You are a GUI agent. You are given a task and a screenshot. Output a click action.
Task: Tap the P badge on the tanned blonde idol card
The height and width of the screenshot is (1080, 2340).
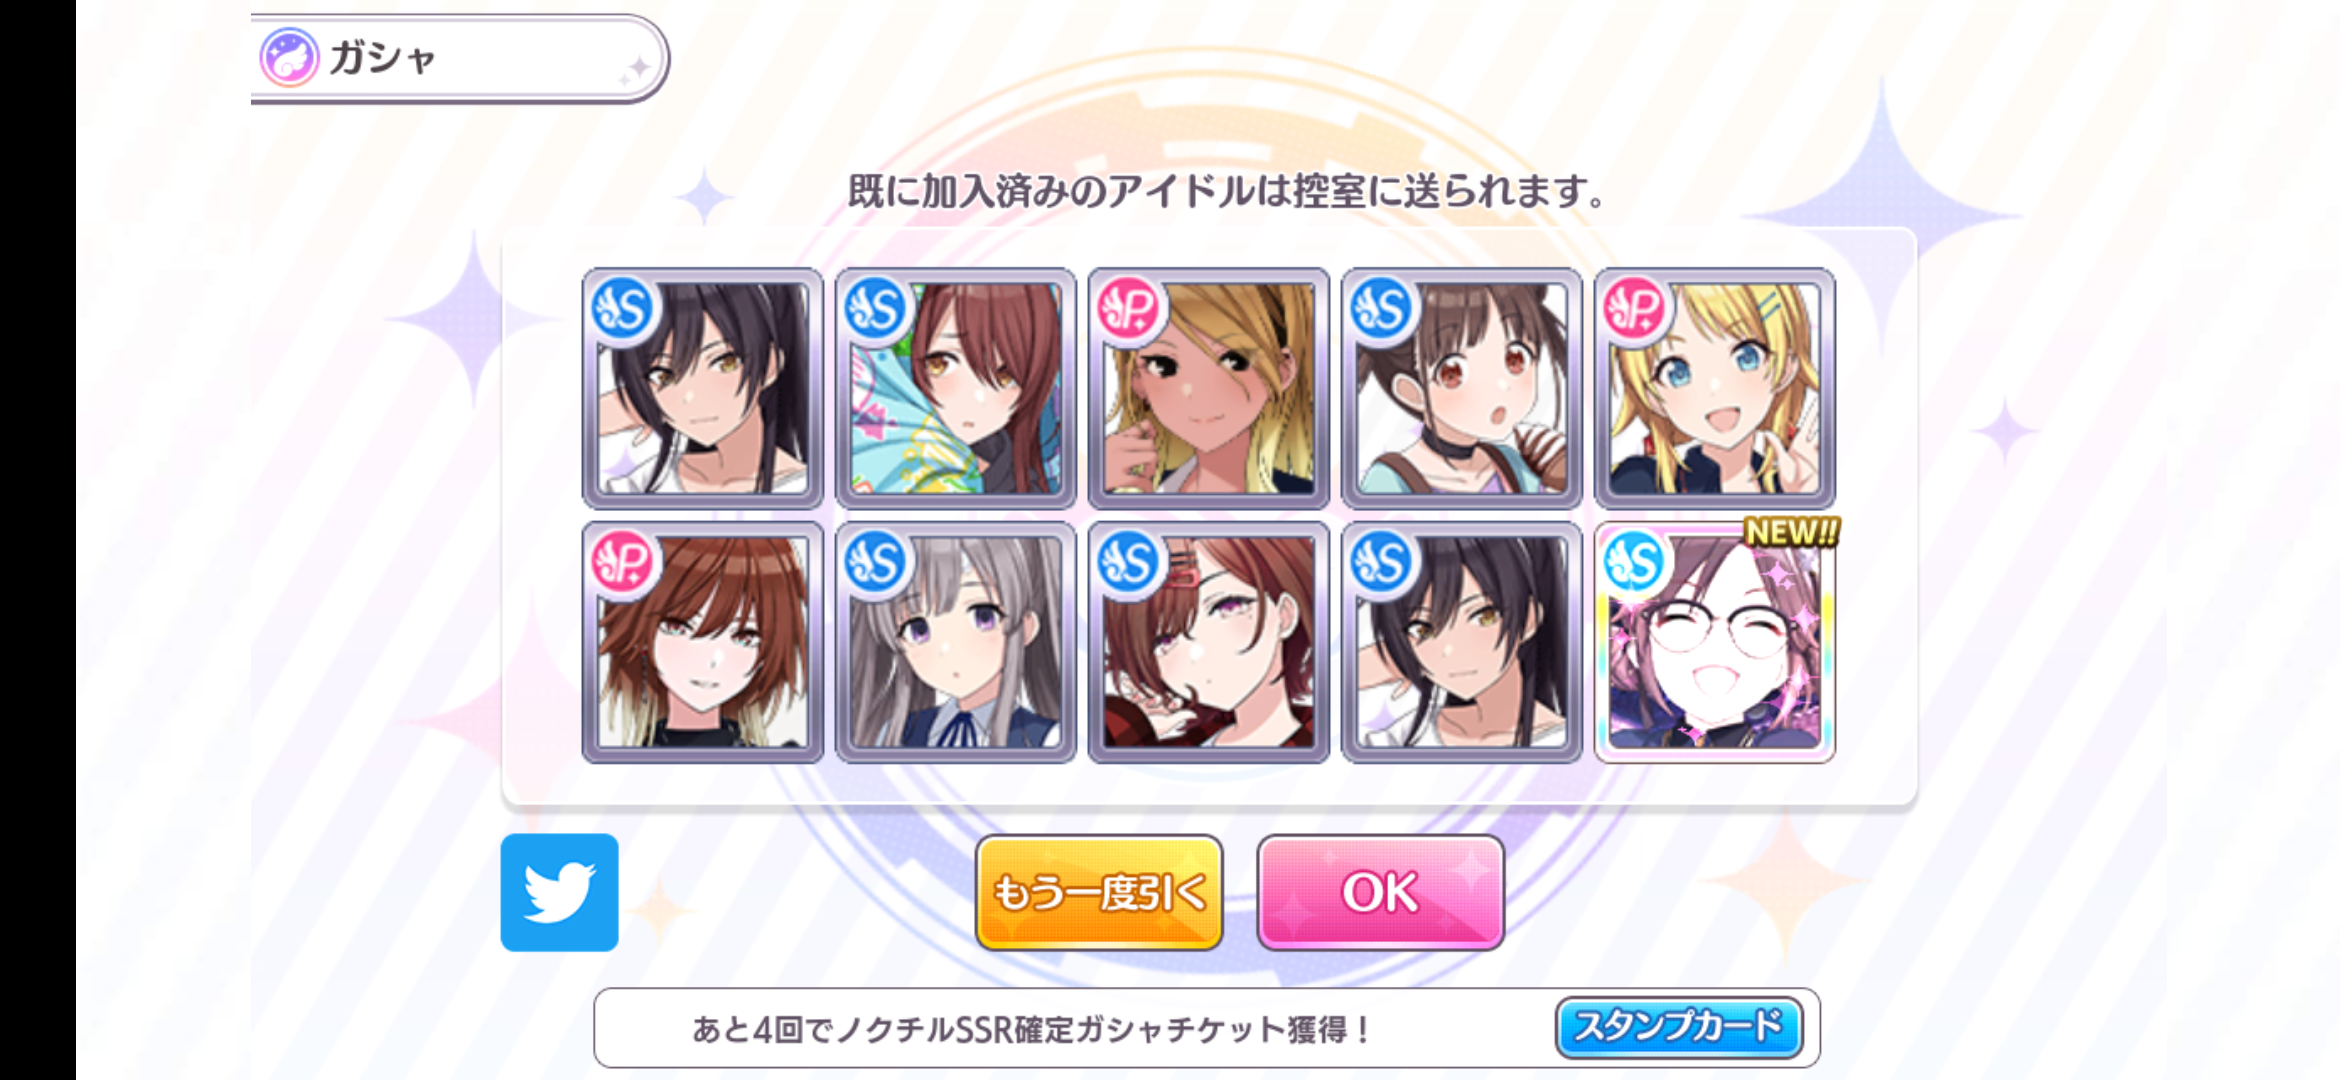click(1129, 308)
